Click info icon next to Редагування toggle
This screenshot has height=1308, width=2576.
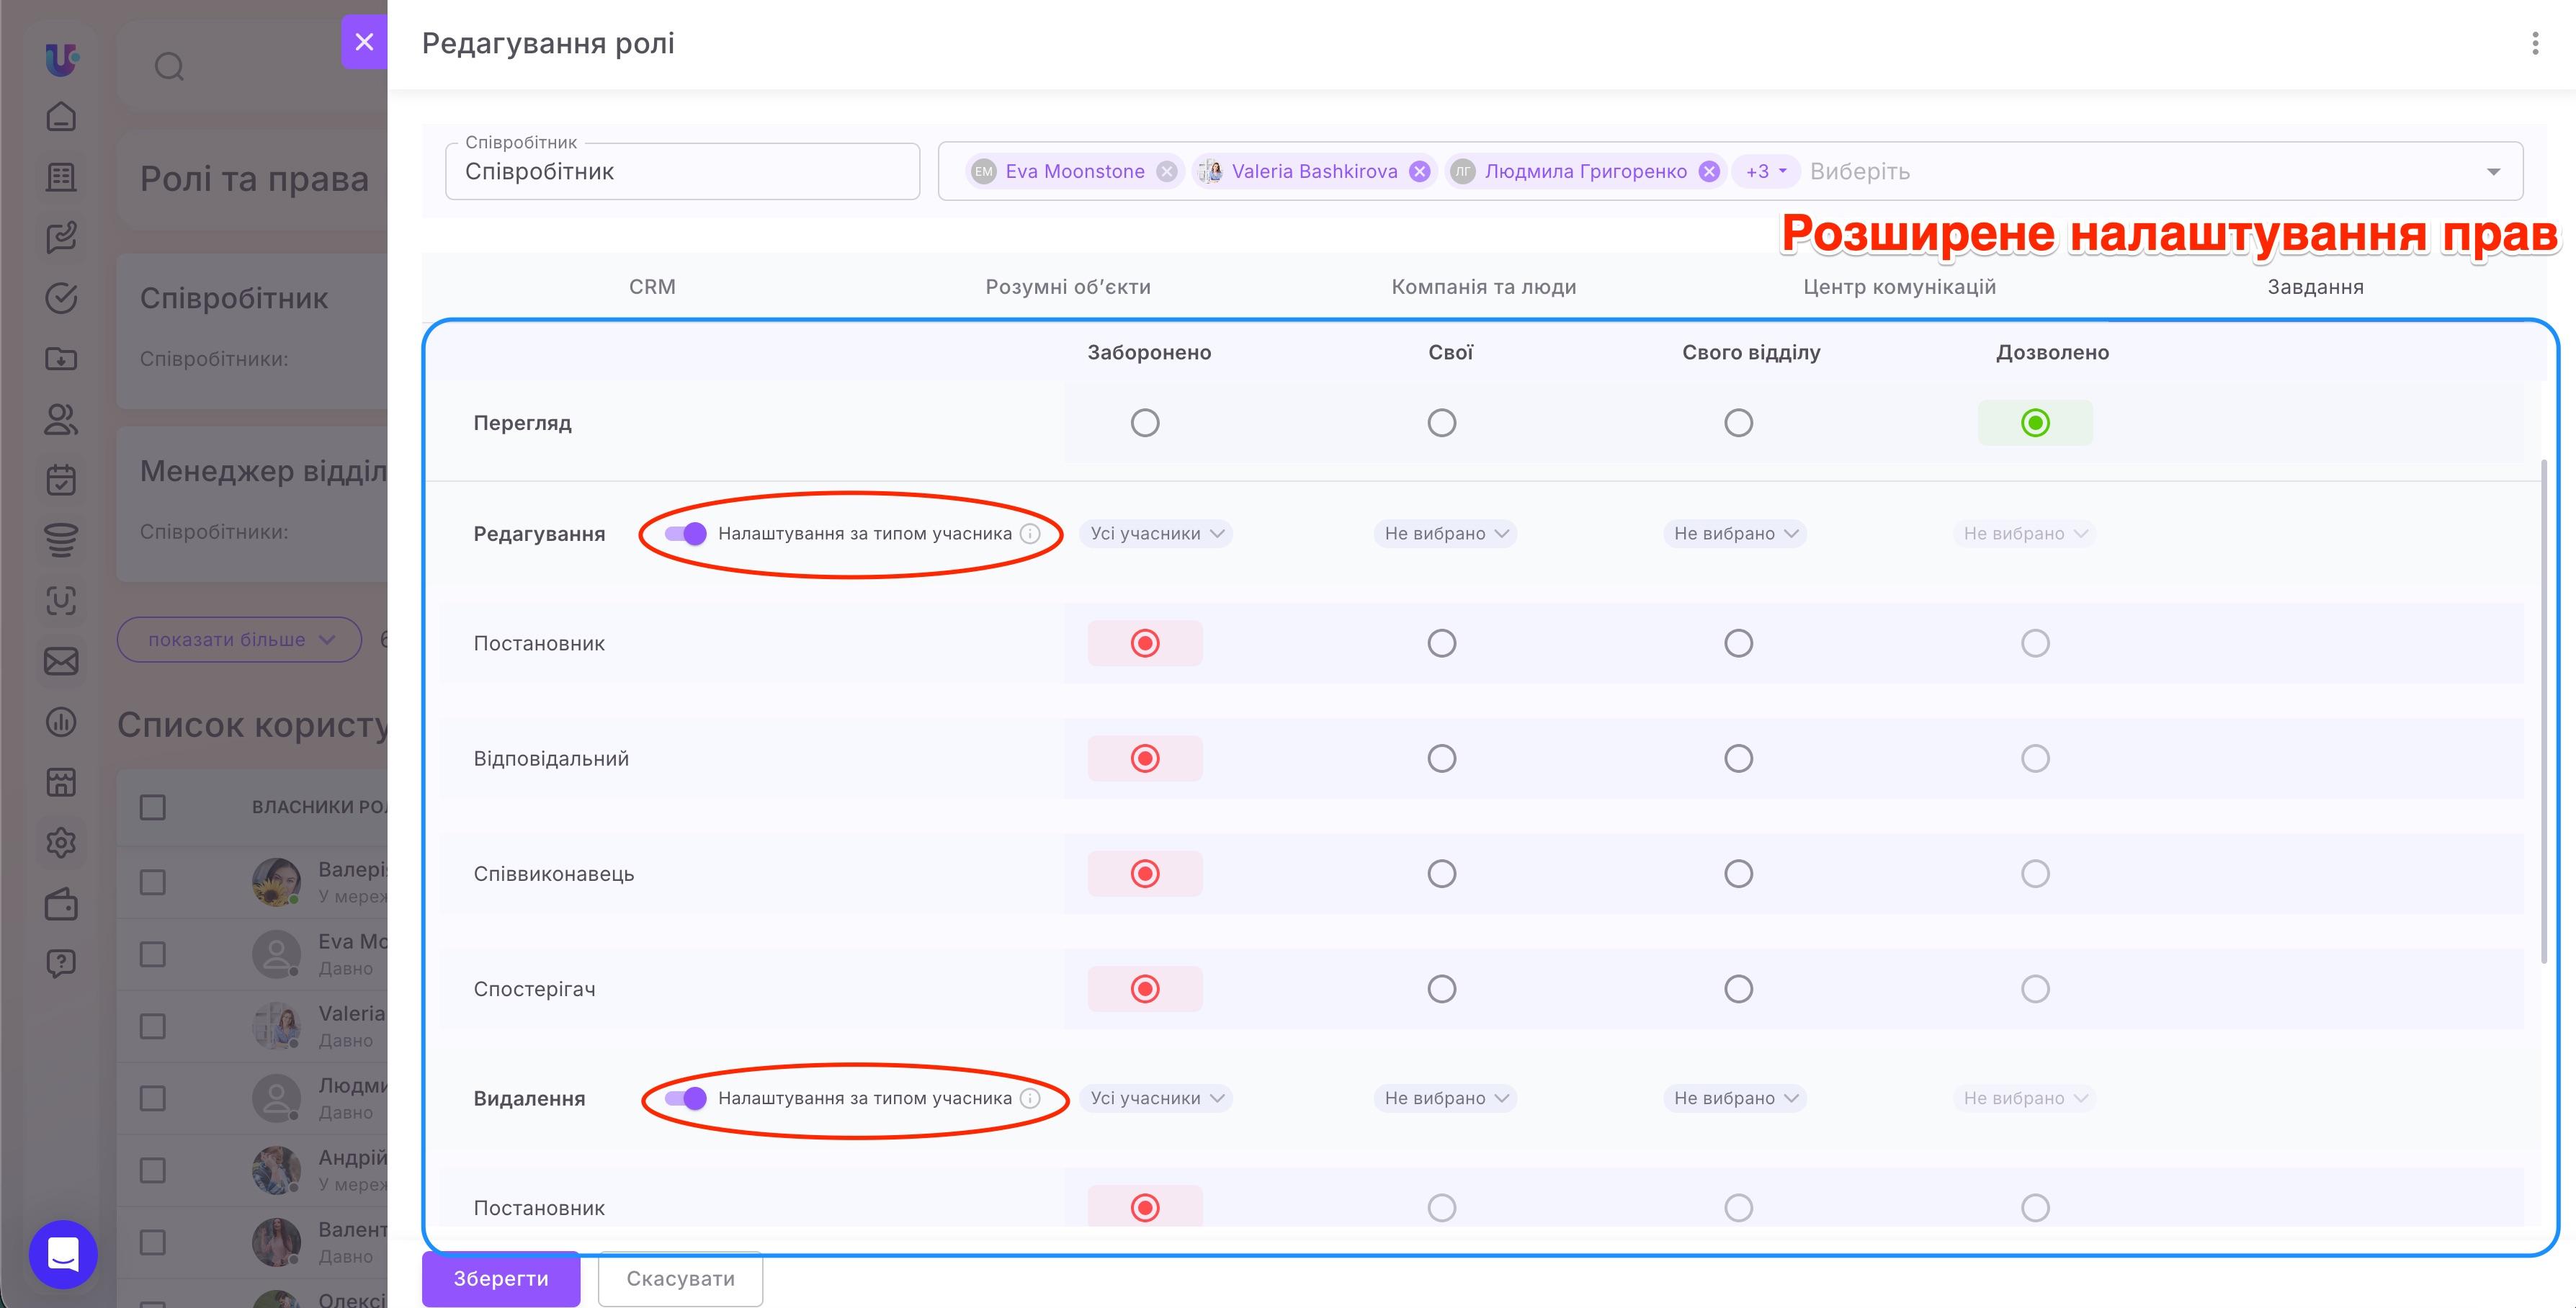pos(1030,534)
